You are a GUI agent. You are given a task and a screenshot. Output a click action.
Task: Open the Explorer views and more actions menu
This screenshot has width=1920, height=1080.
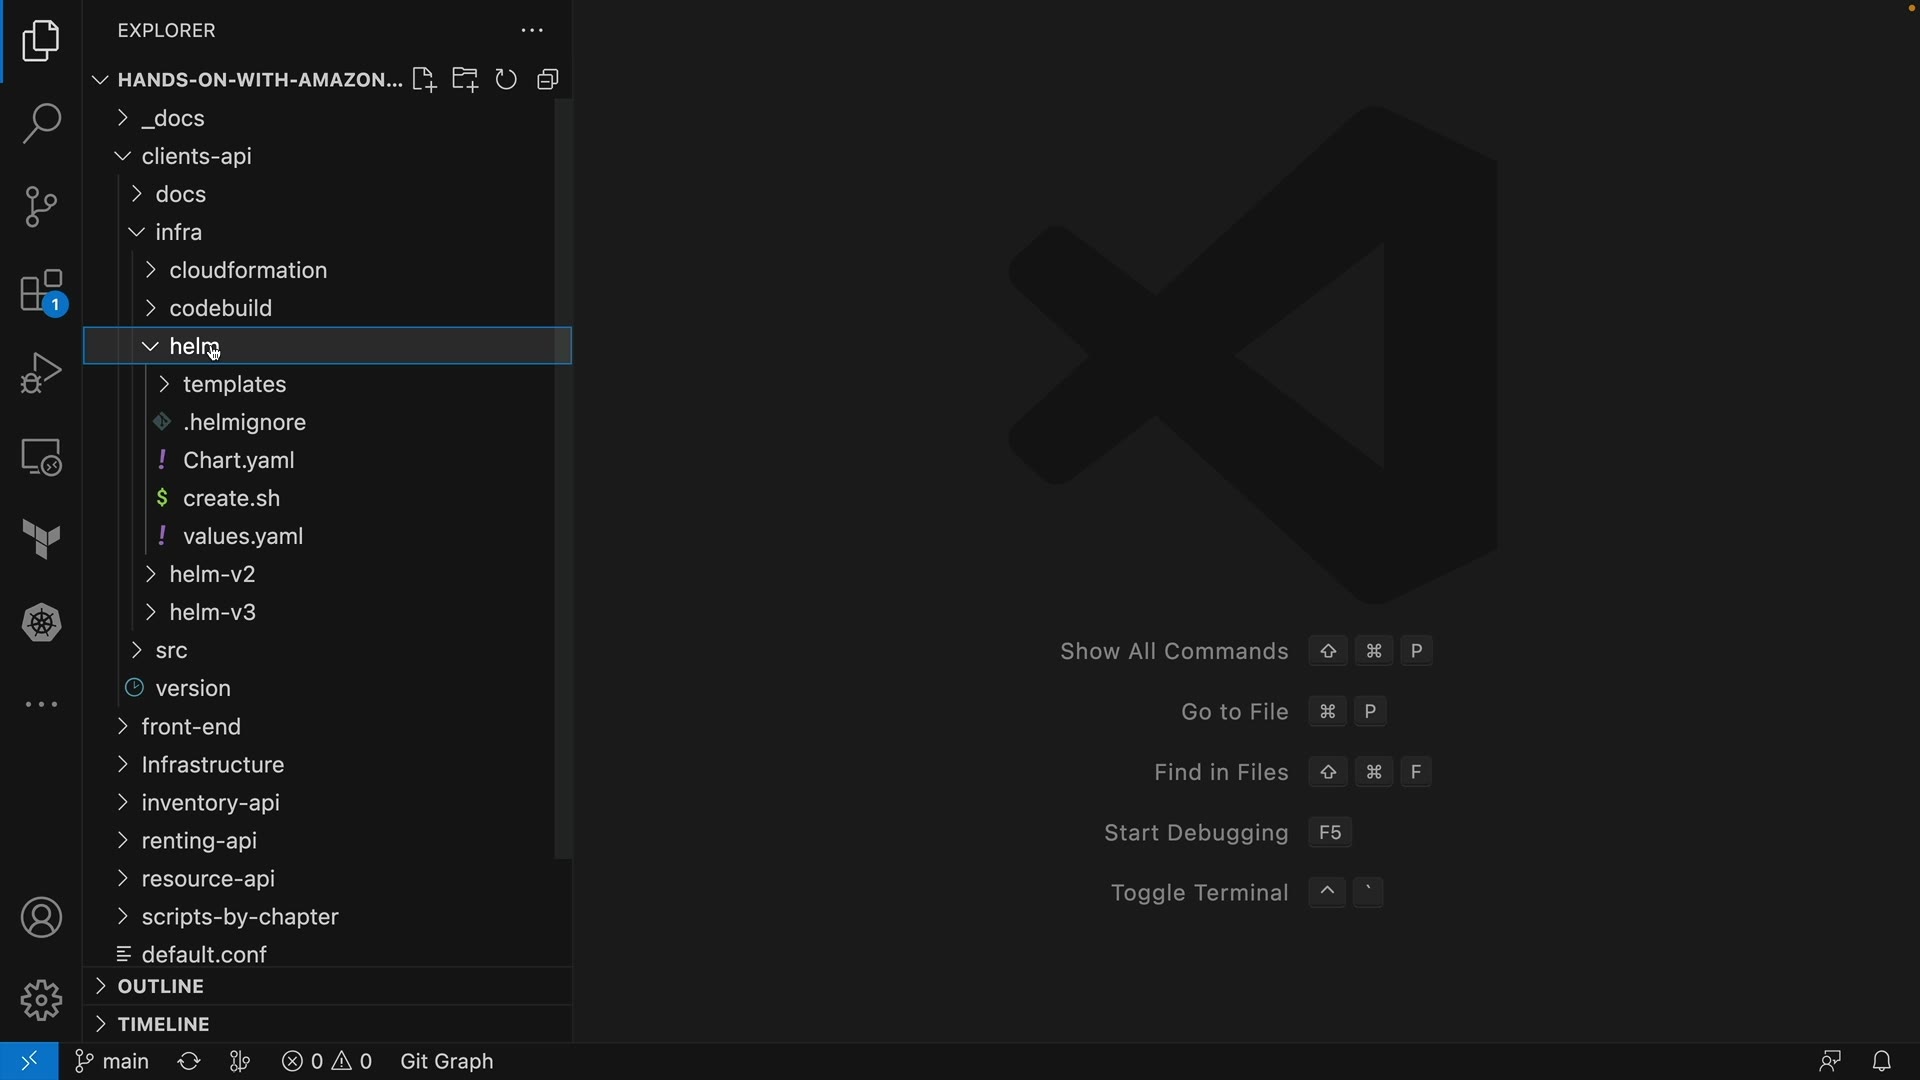click(532, 31)
